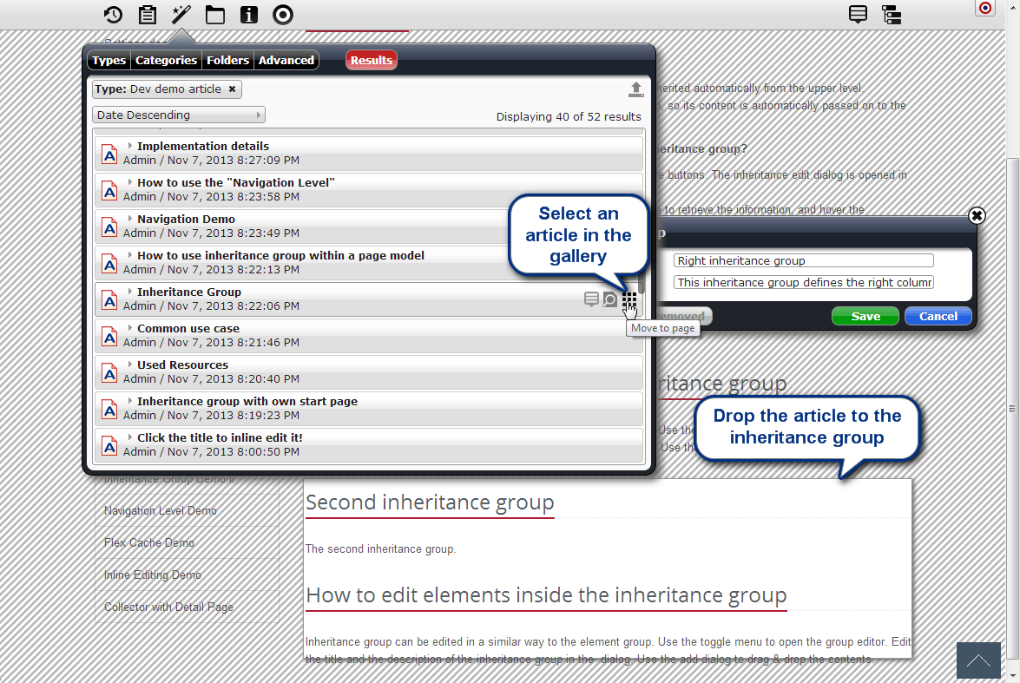Open the folder gallery icon in toolbar
The height and width of the screenshot is (683, 1020).
click(215, 14)
